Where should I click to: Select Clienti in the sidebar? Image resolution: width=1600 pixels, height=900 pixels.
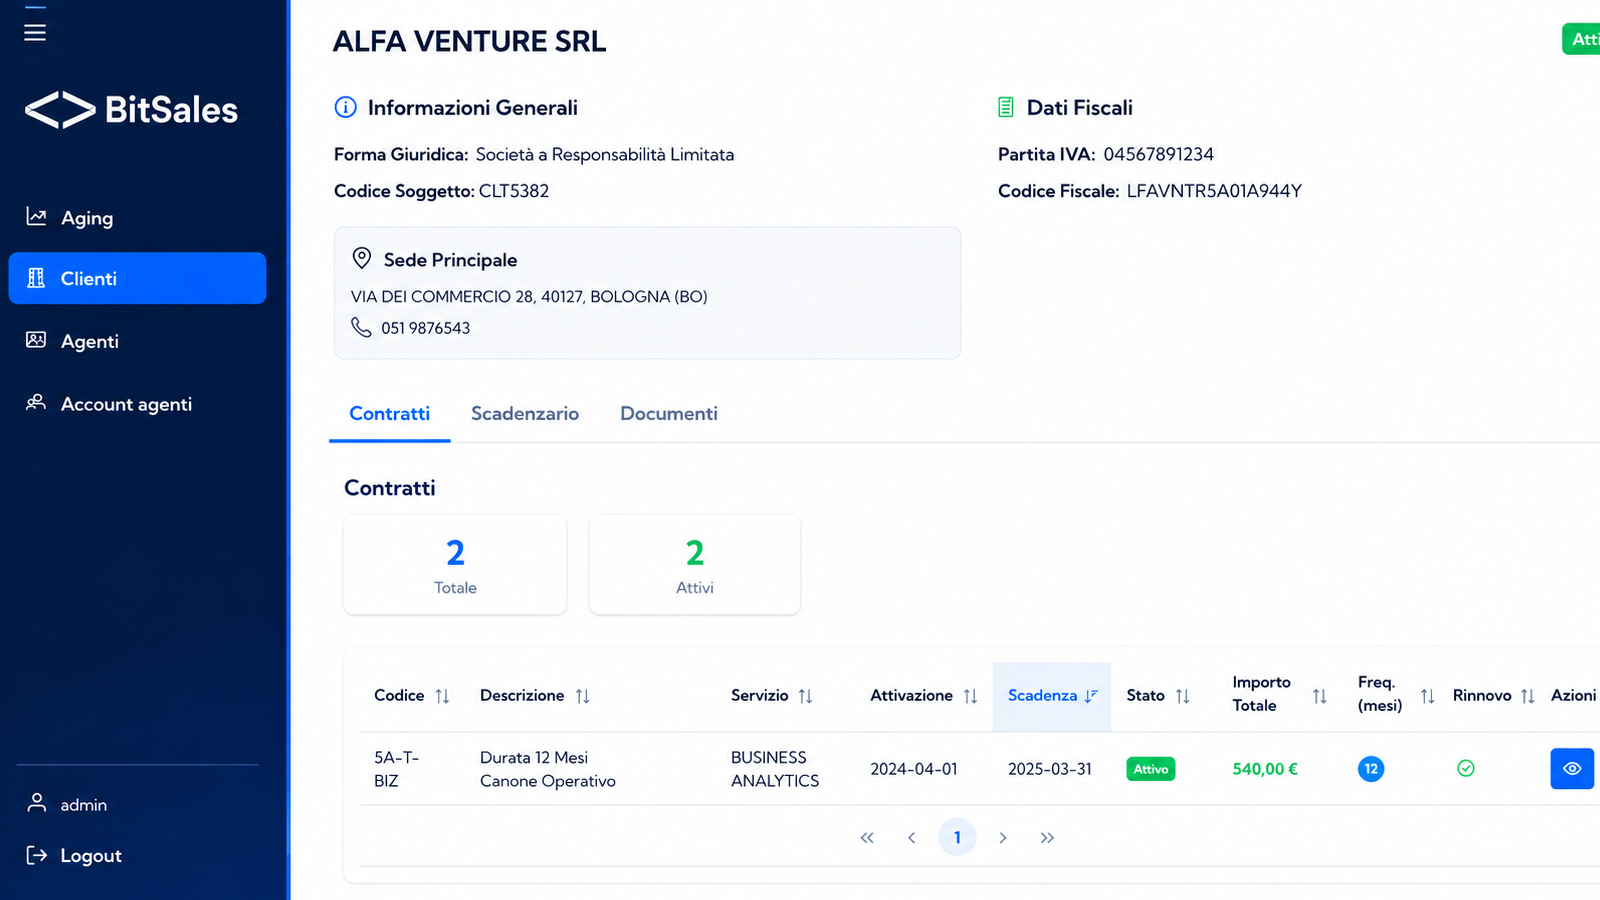pyautogui.click(x=137, y=278)
